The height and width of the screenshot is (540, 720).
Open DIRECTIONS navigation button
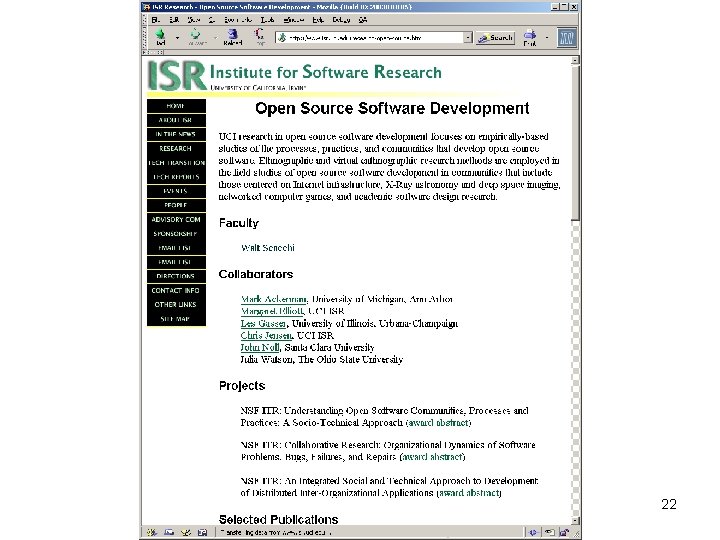(x=176, y=276)
